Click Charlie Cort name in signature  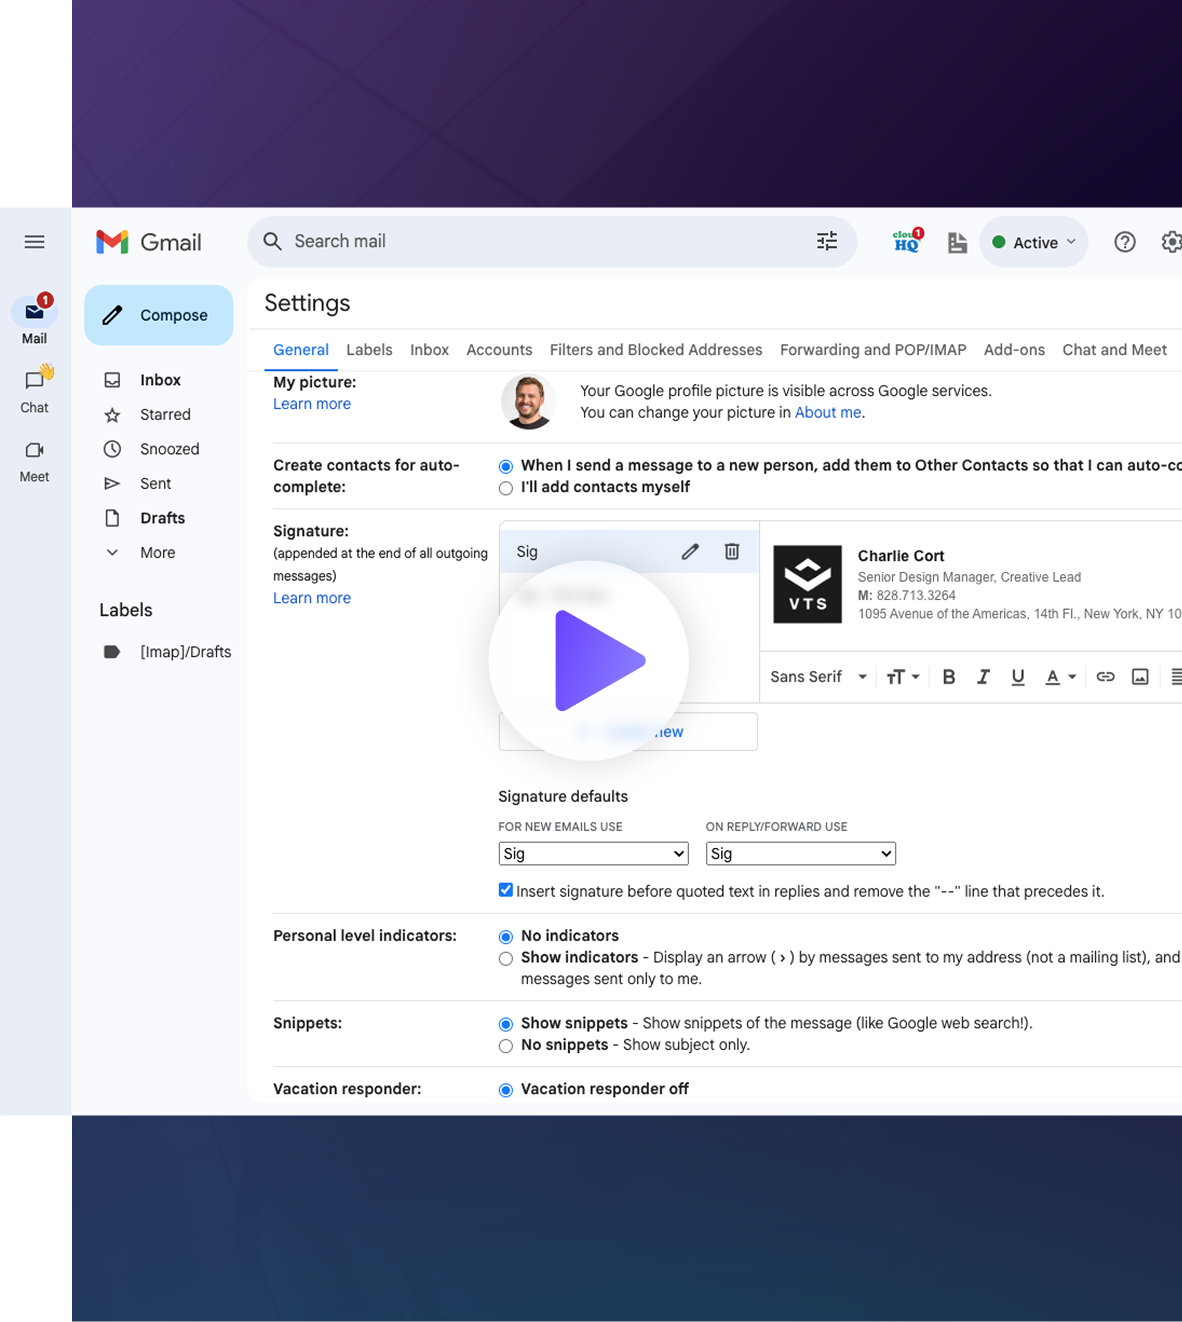pyautogui.click(x=901, y=556)
